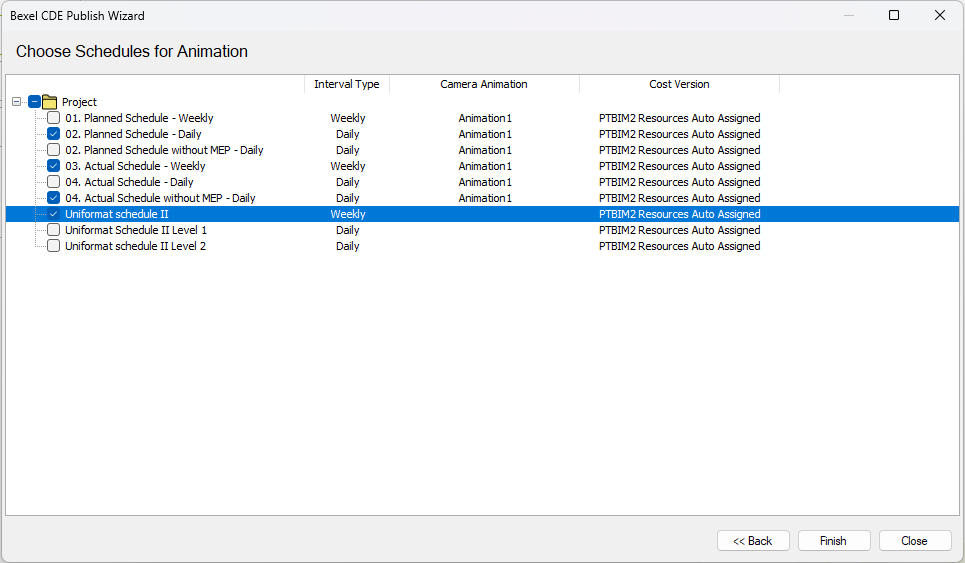Open Interval Type cell for Uniformat schedule II

348,214
